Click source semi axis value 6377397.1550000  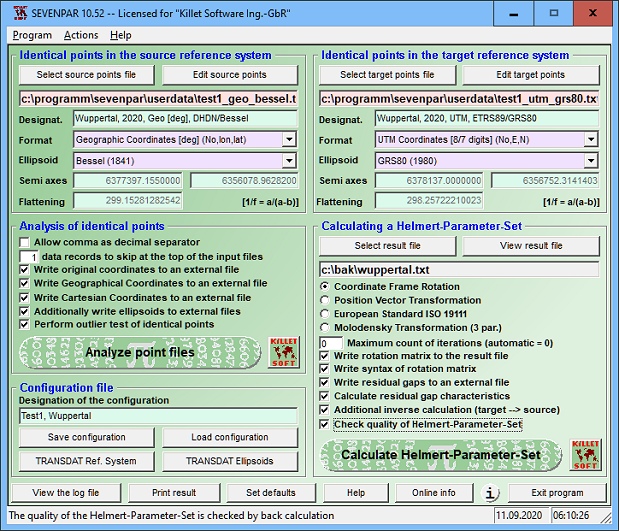coord(128,181)
